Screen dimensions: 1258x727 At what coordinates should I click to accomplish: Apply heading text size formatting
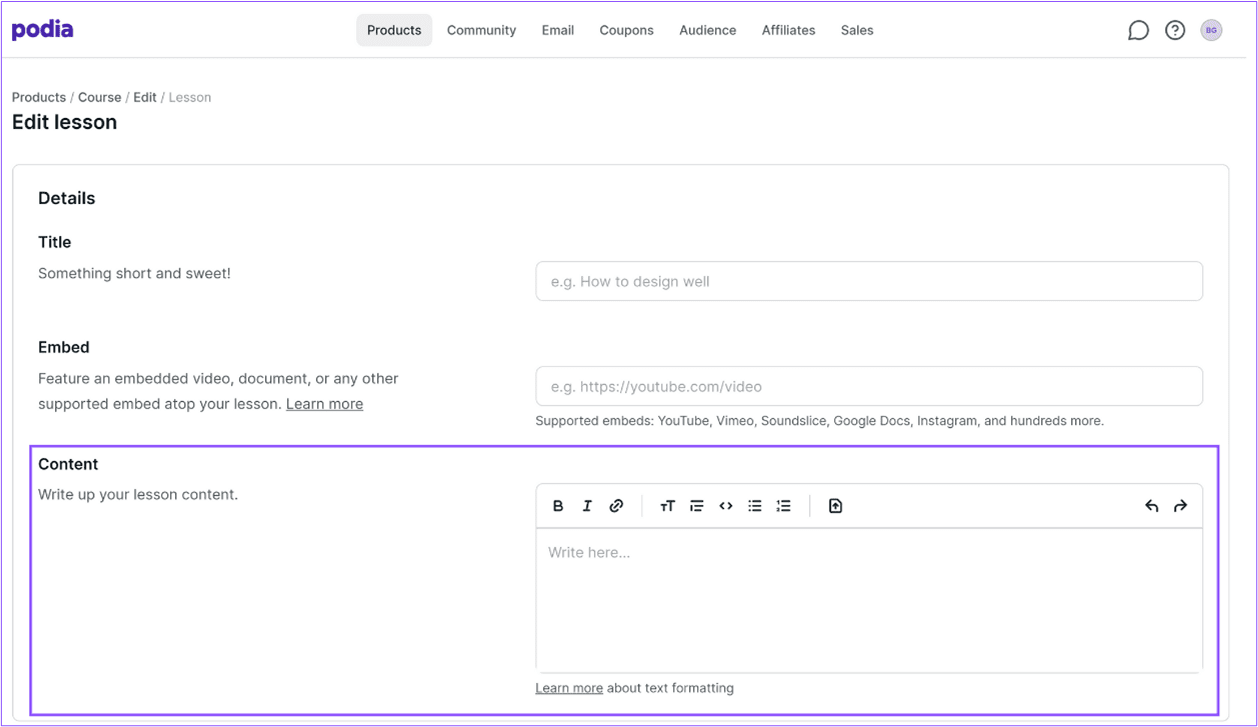(667, 506)
